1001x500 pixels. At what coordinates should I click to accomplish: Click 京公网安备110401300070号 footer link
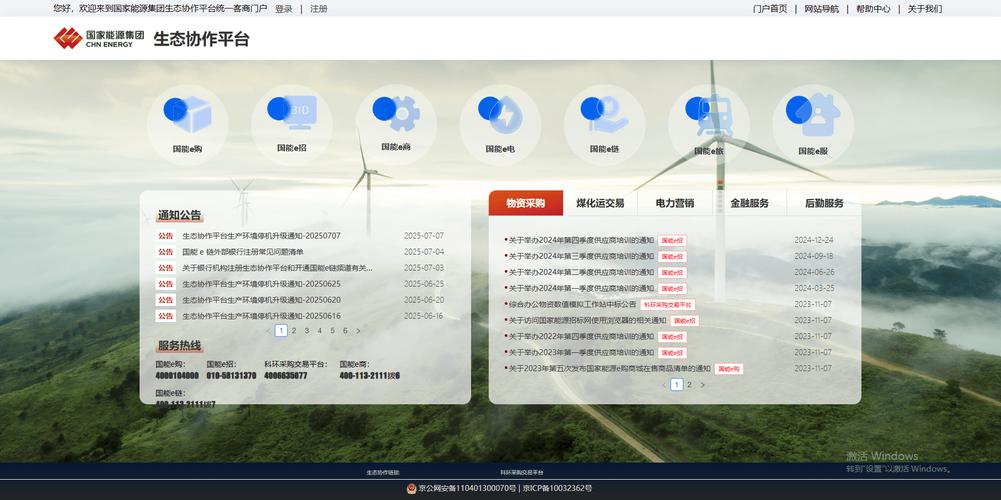pyautogui.click(x=467, y=489)
